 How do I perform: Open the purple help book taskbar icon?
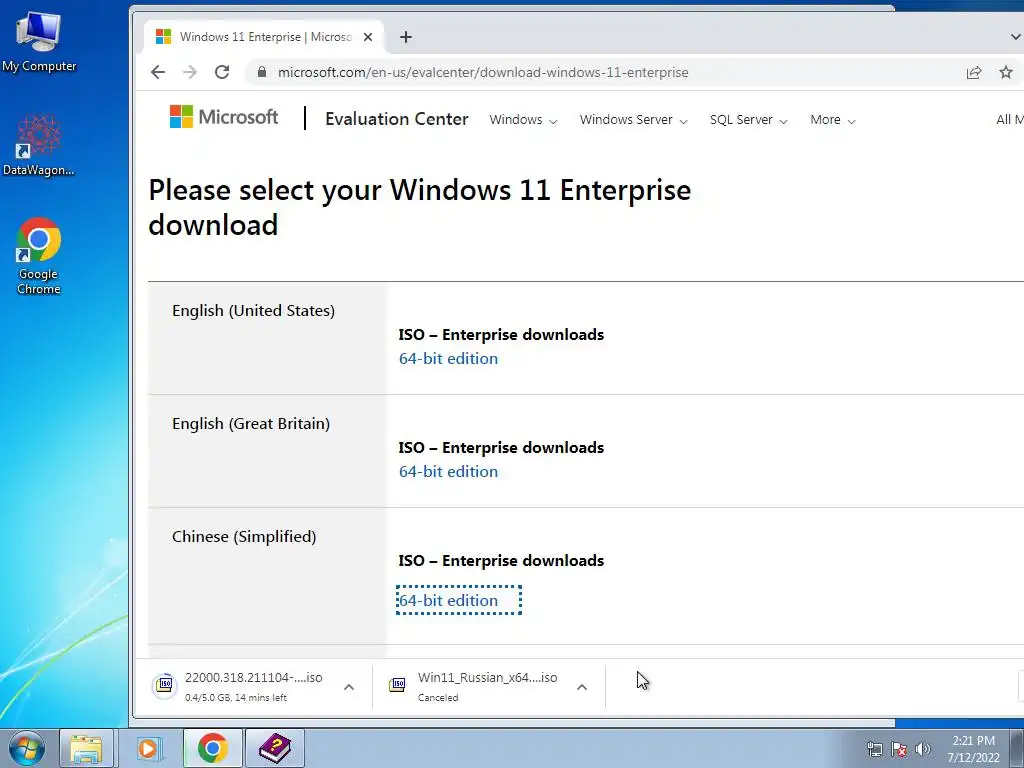click(275, 748)
